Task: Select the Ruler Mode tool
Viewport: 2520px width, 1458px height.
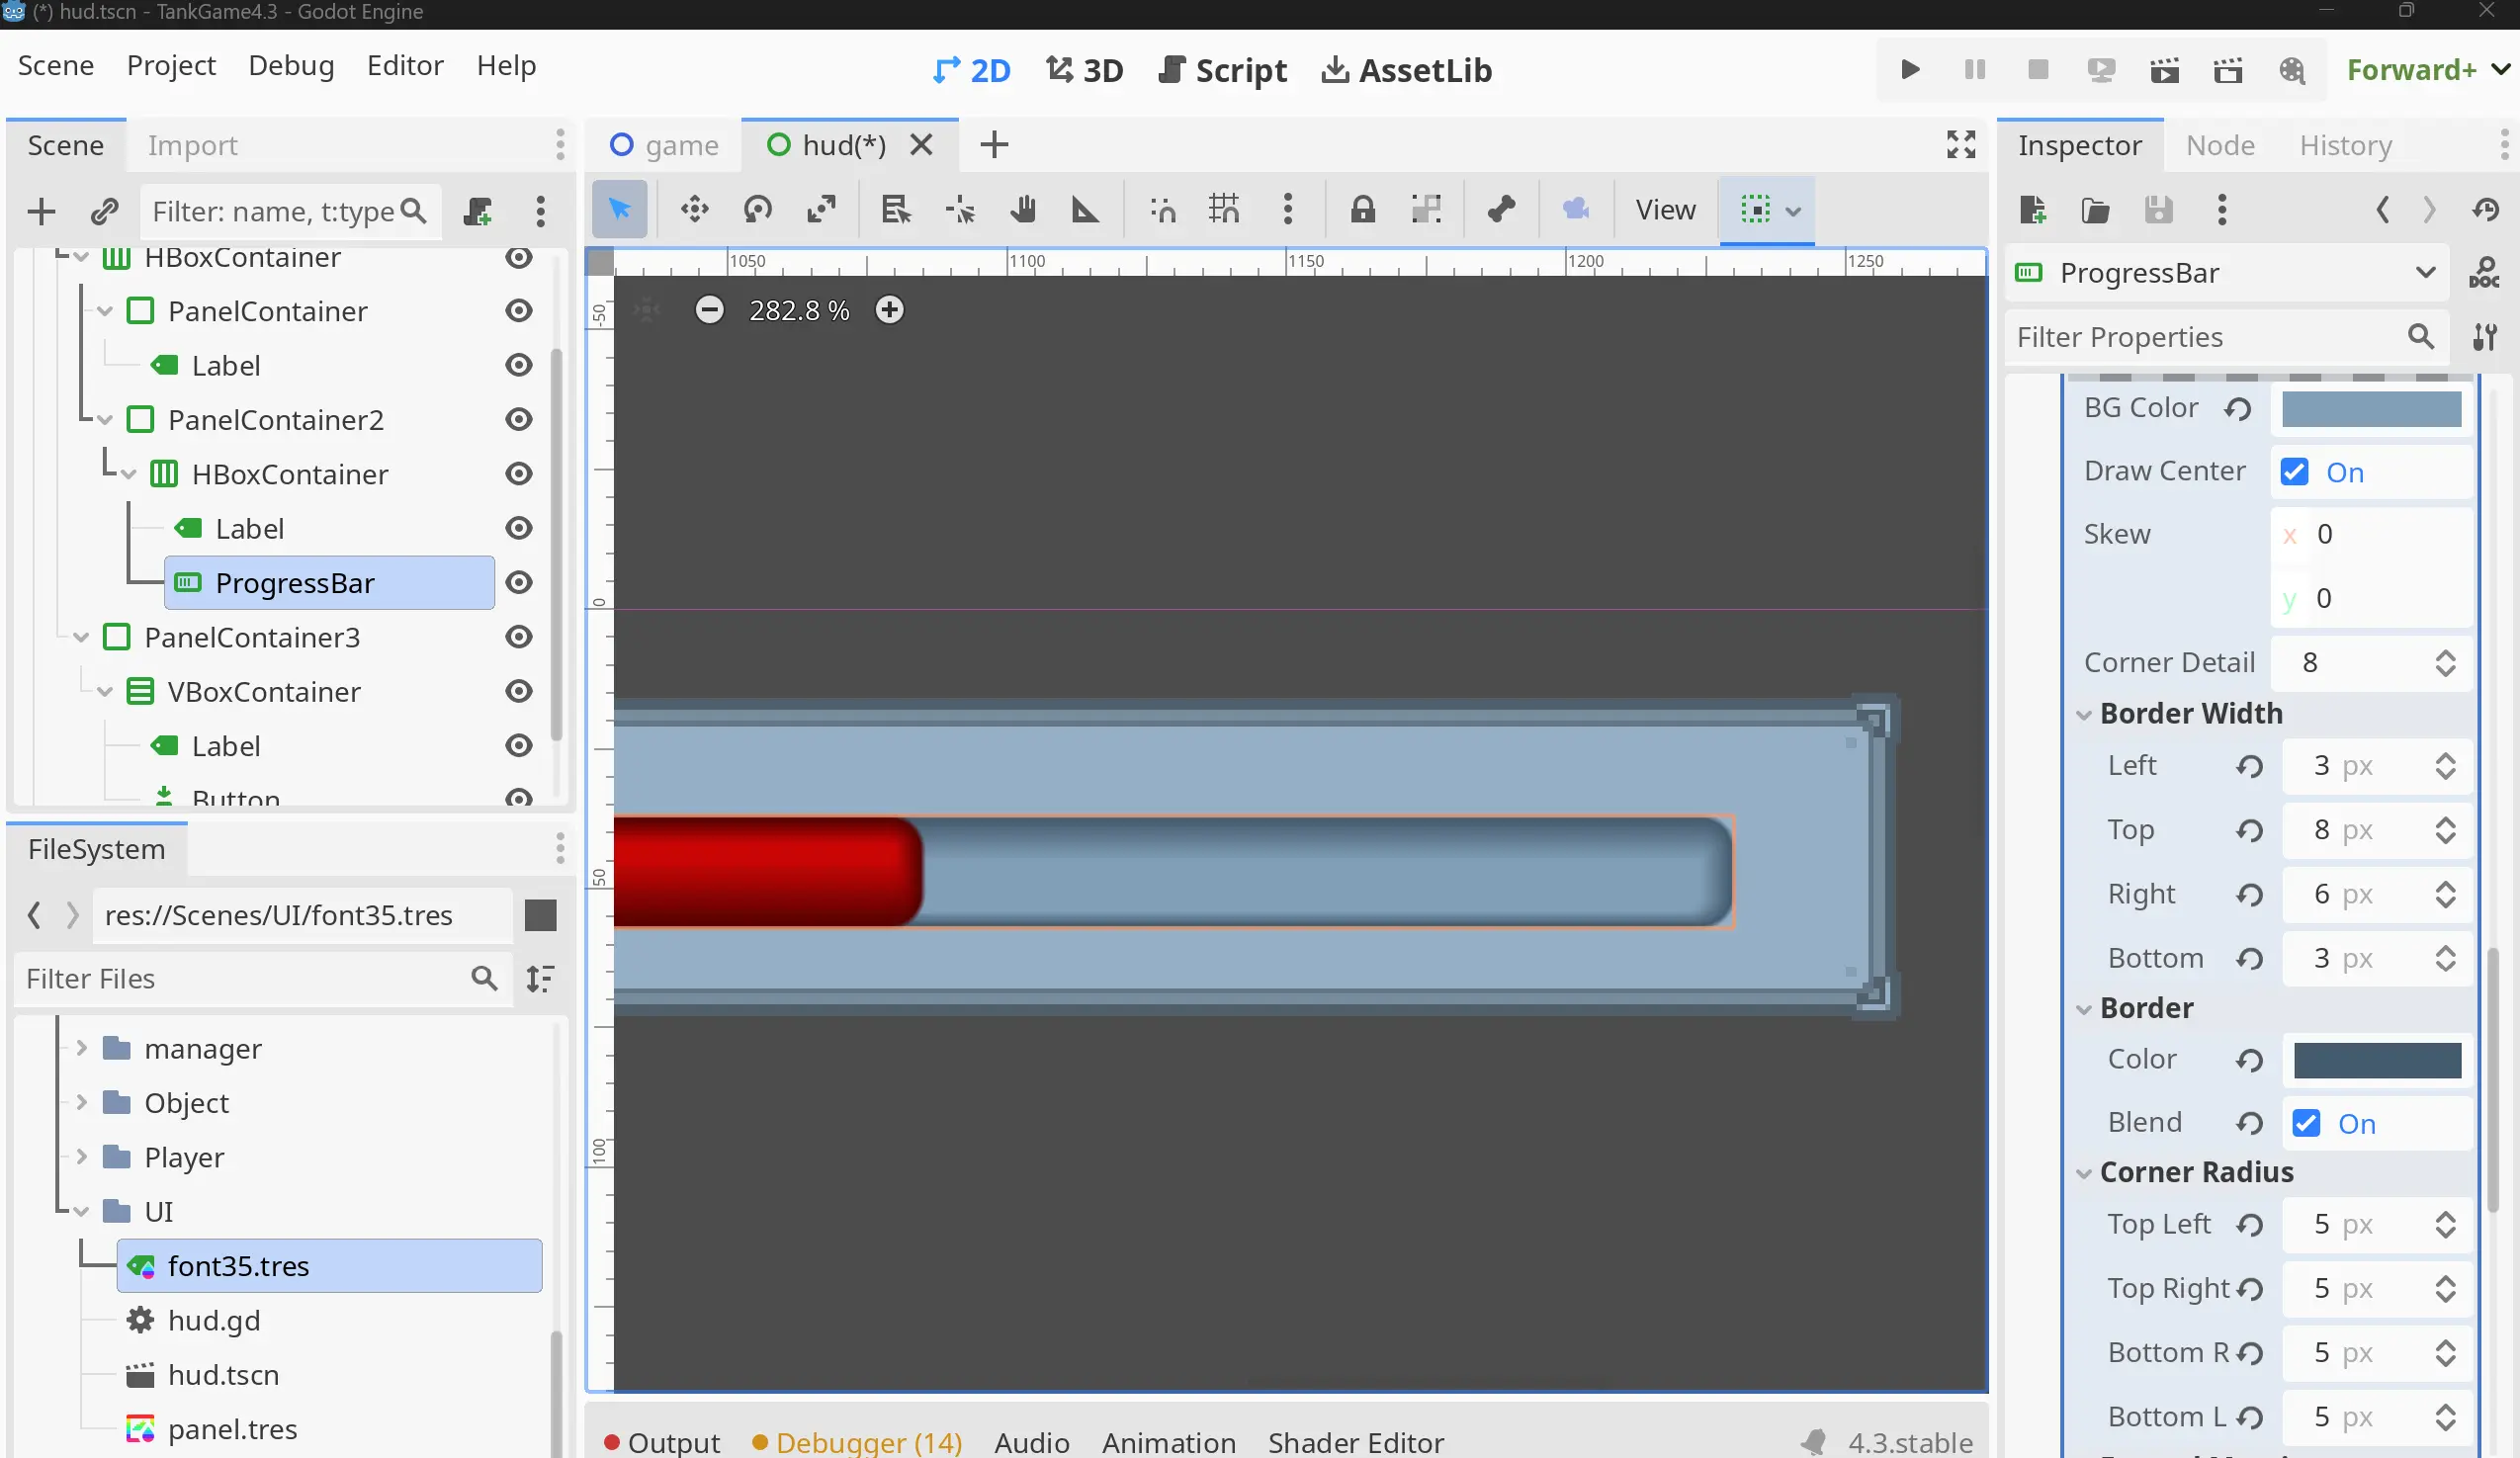Action: pyautogui.click(x=1085, y=210)
